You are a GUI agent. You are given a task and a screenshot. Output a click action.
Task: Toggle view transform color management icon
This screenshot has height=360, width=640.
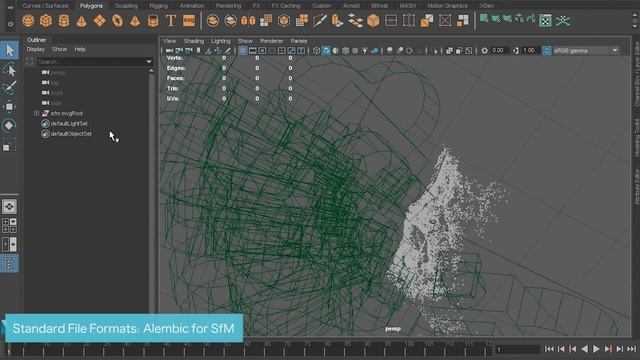pyautogui.click(x=547, y=51)
